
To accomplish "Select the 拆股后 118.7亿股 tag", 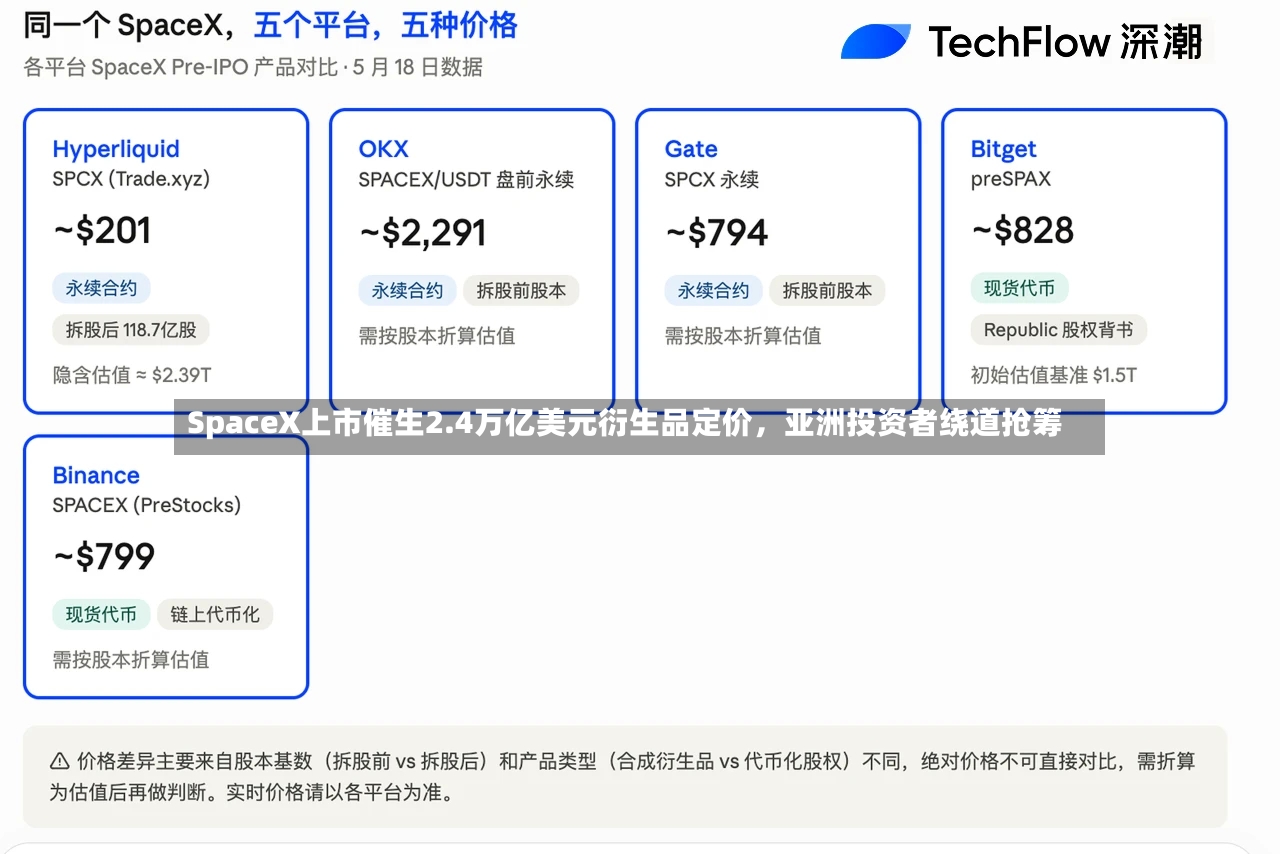I will [131, 330].
